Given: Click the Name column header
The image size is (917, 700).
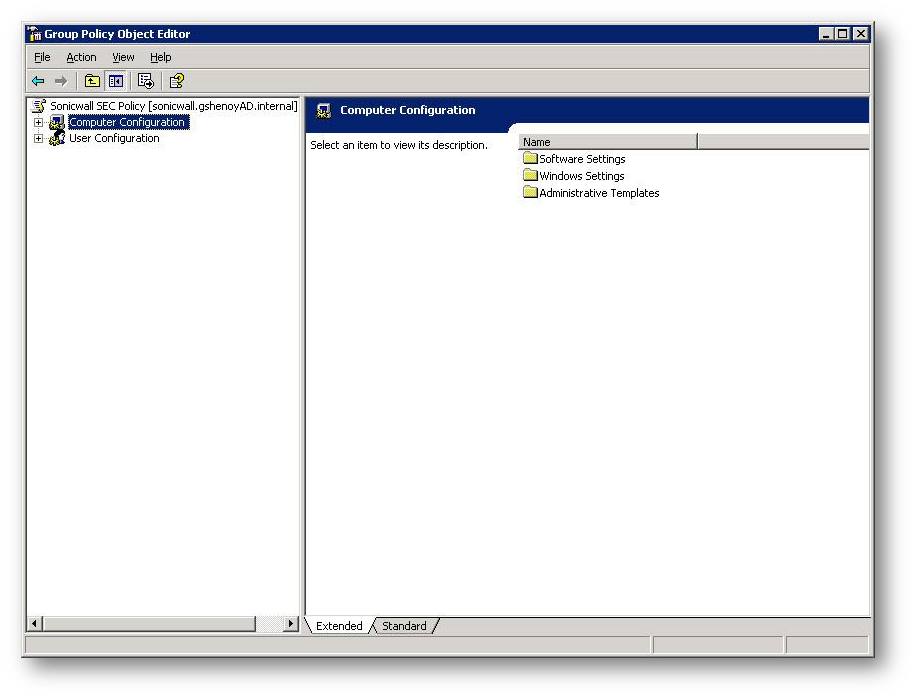Looking at the screenshot, I should (x=607, y=142).
